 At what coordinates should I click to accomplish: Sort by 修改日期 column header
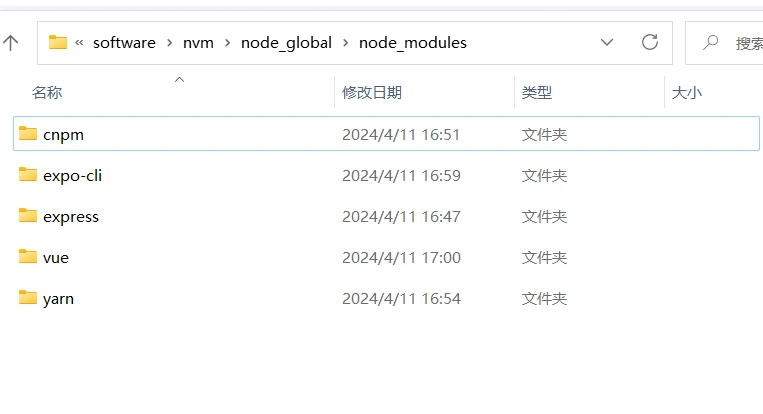(372, 92)
